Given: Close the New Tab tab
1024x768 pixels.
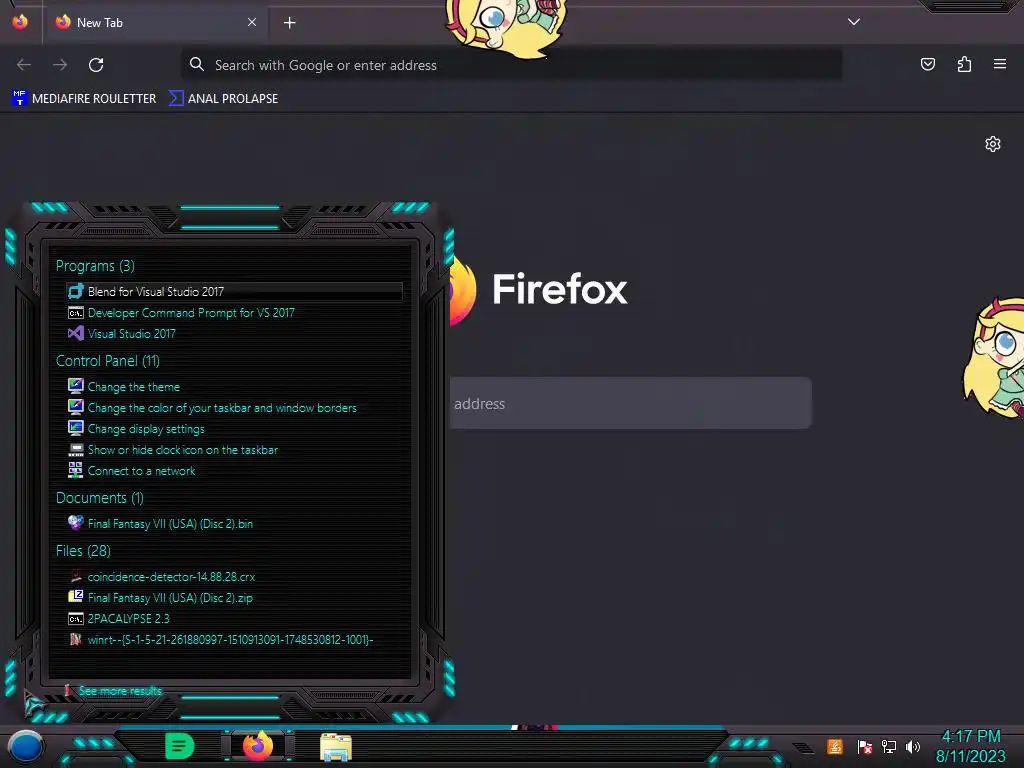Looking at the screenshot, I should (252, 22).
